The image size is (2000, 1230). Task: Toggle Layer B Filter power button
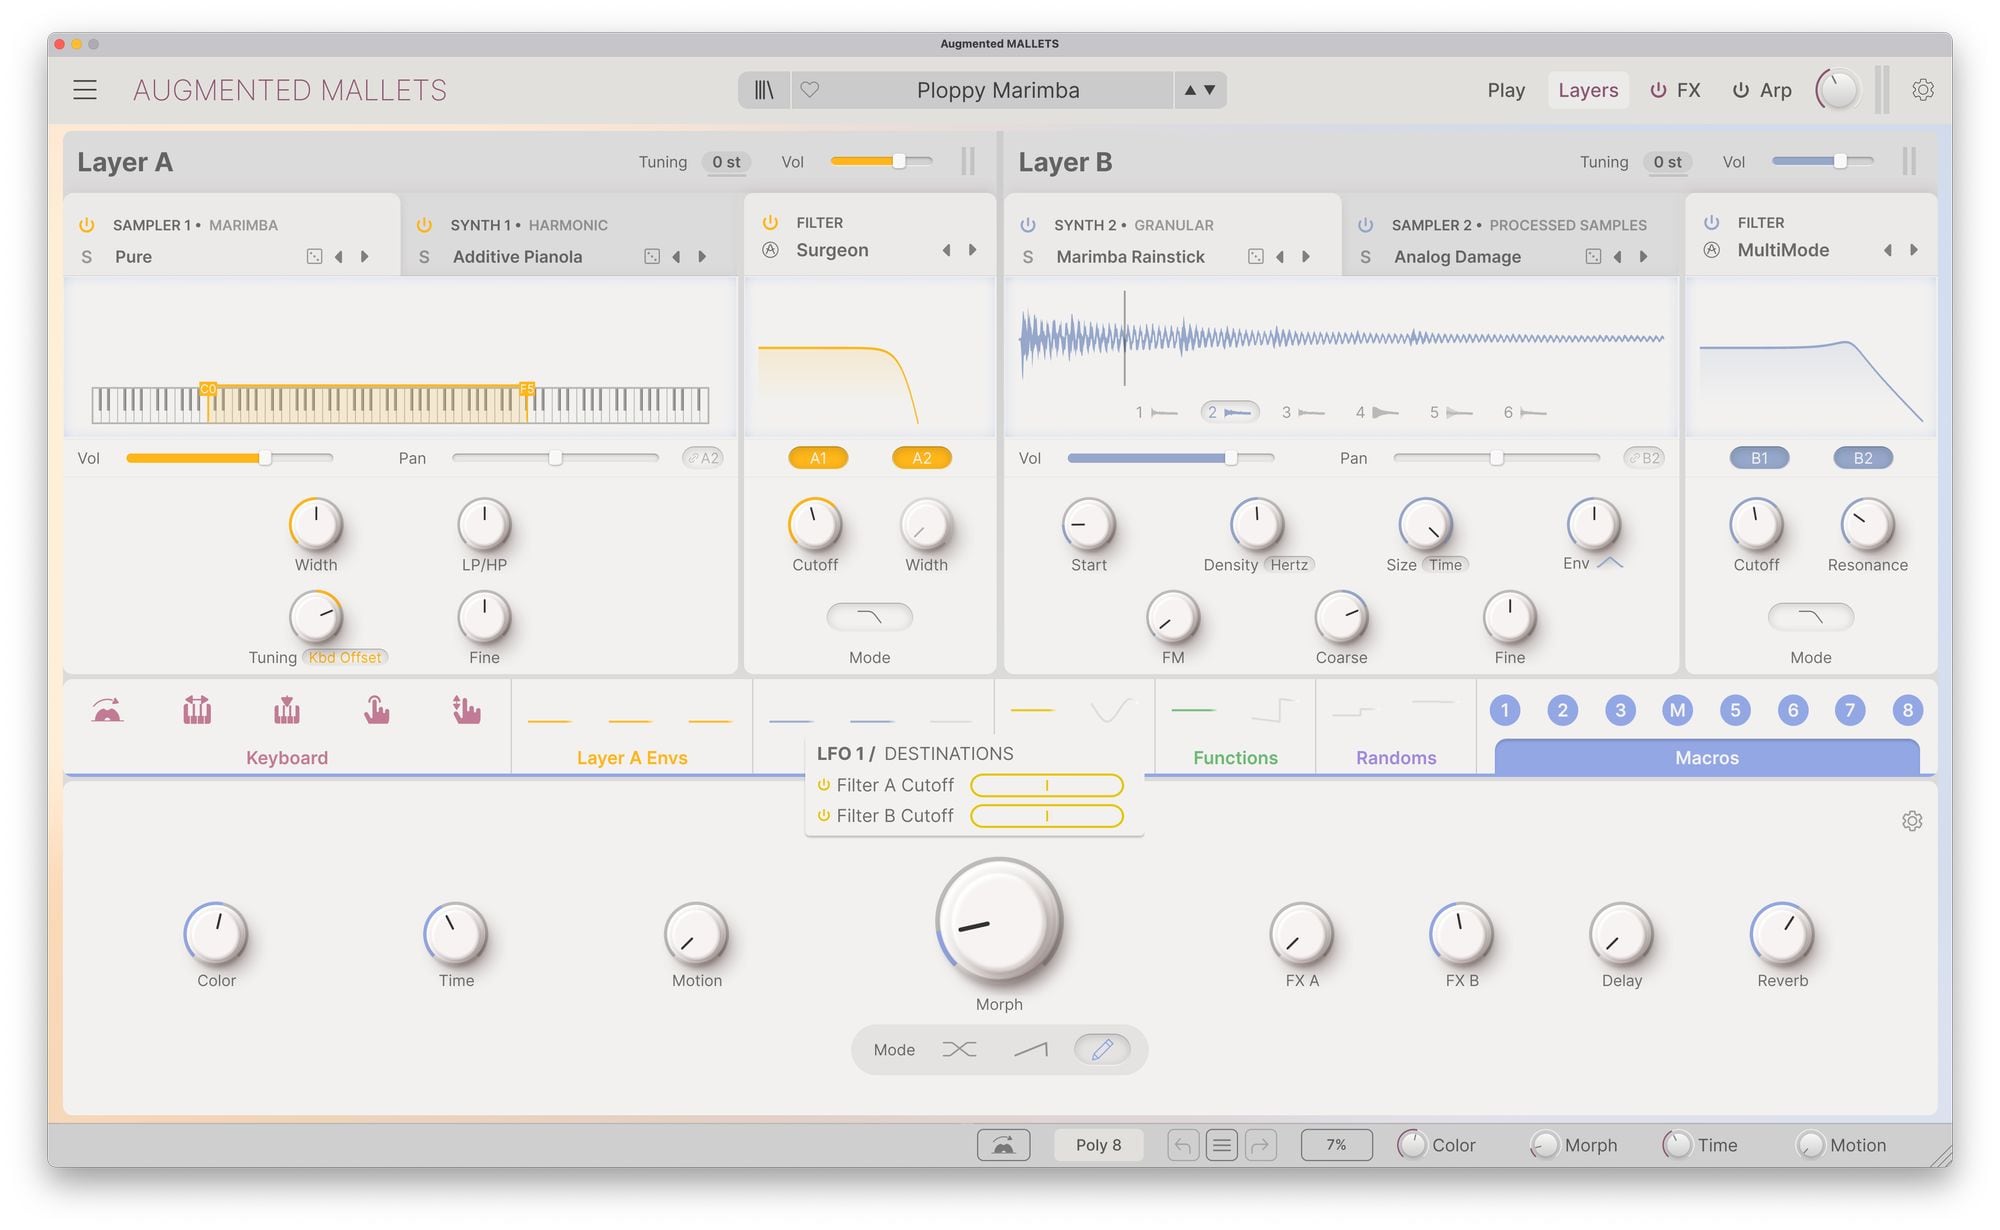coord(1712,222)
